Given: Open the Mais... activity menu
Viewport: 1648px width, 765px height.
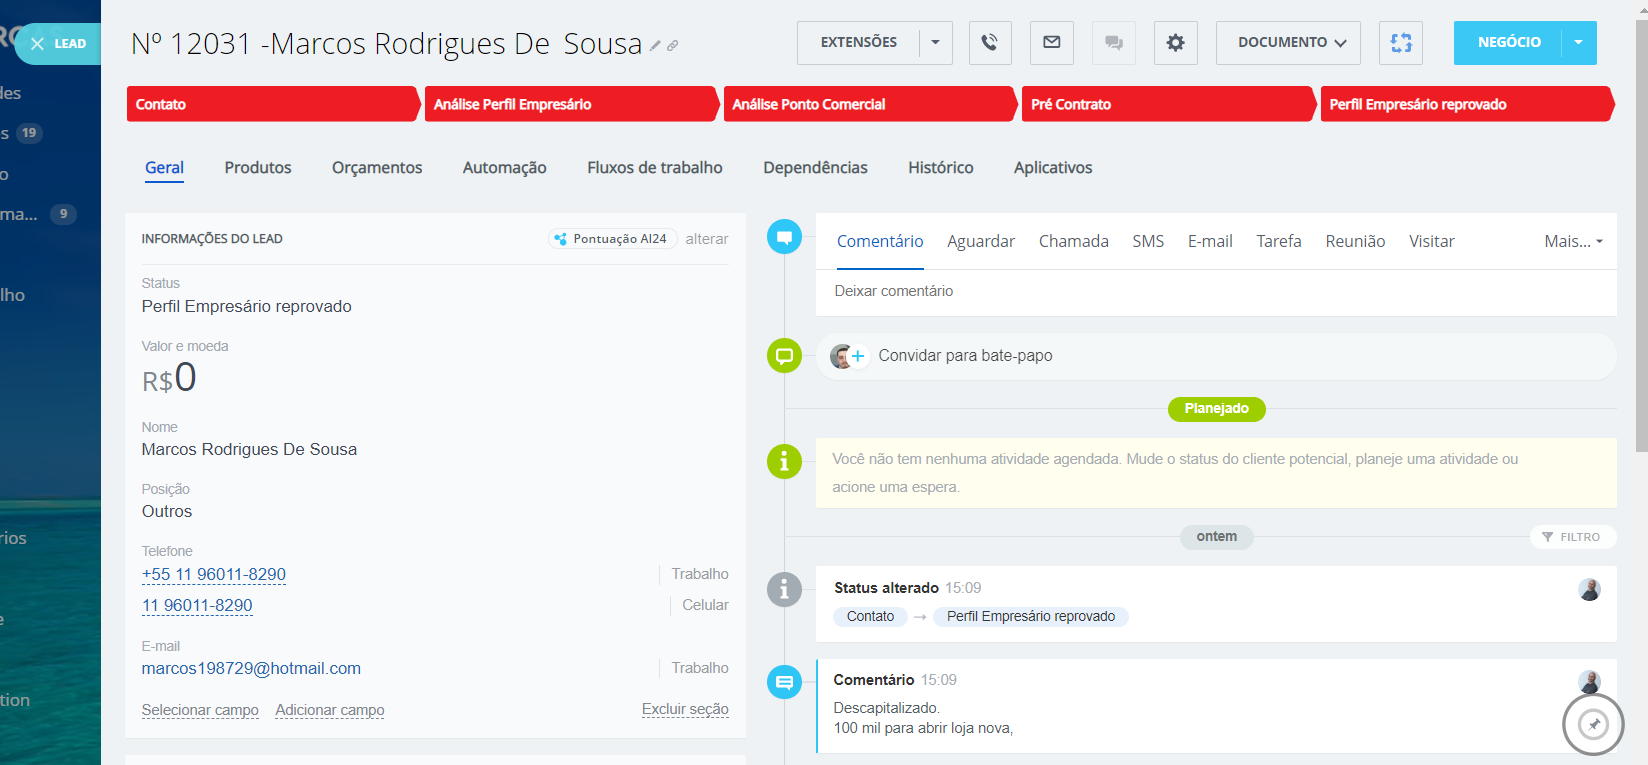Looking at the screenshot, I should pyautogui.click(x=1572, y=241).
